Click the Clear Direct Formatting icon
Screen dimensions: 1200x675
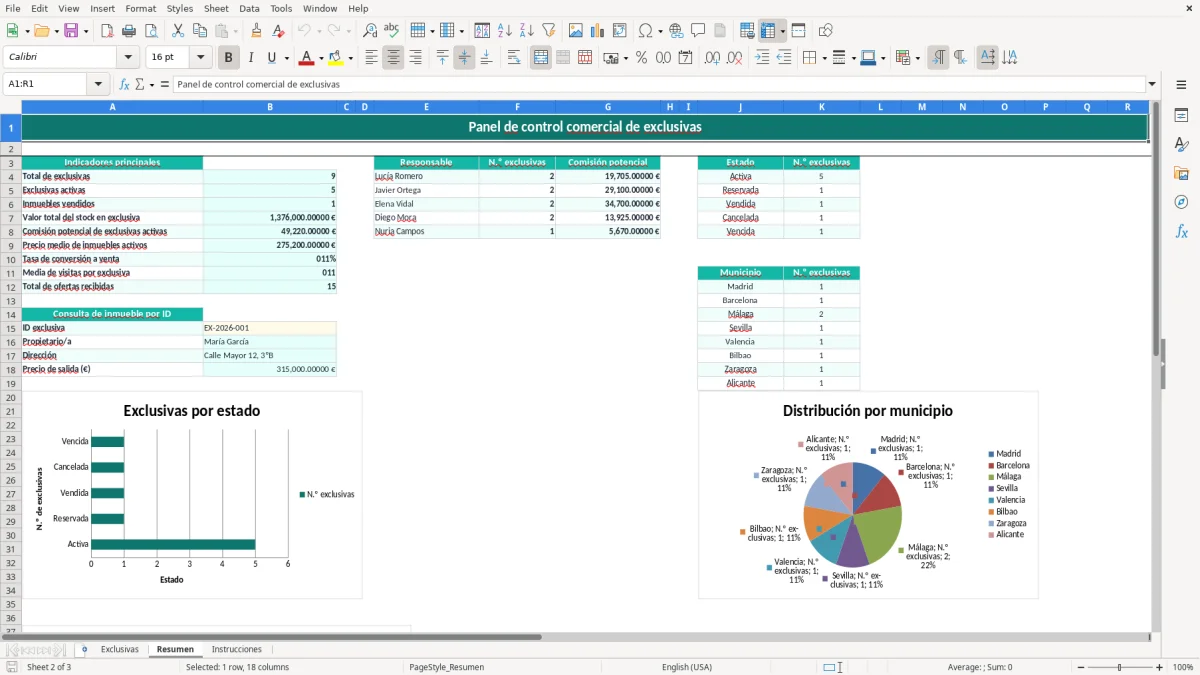278,31
